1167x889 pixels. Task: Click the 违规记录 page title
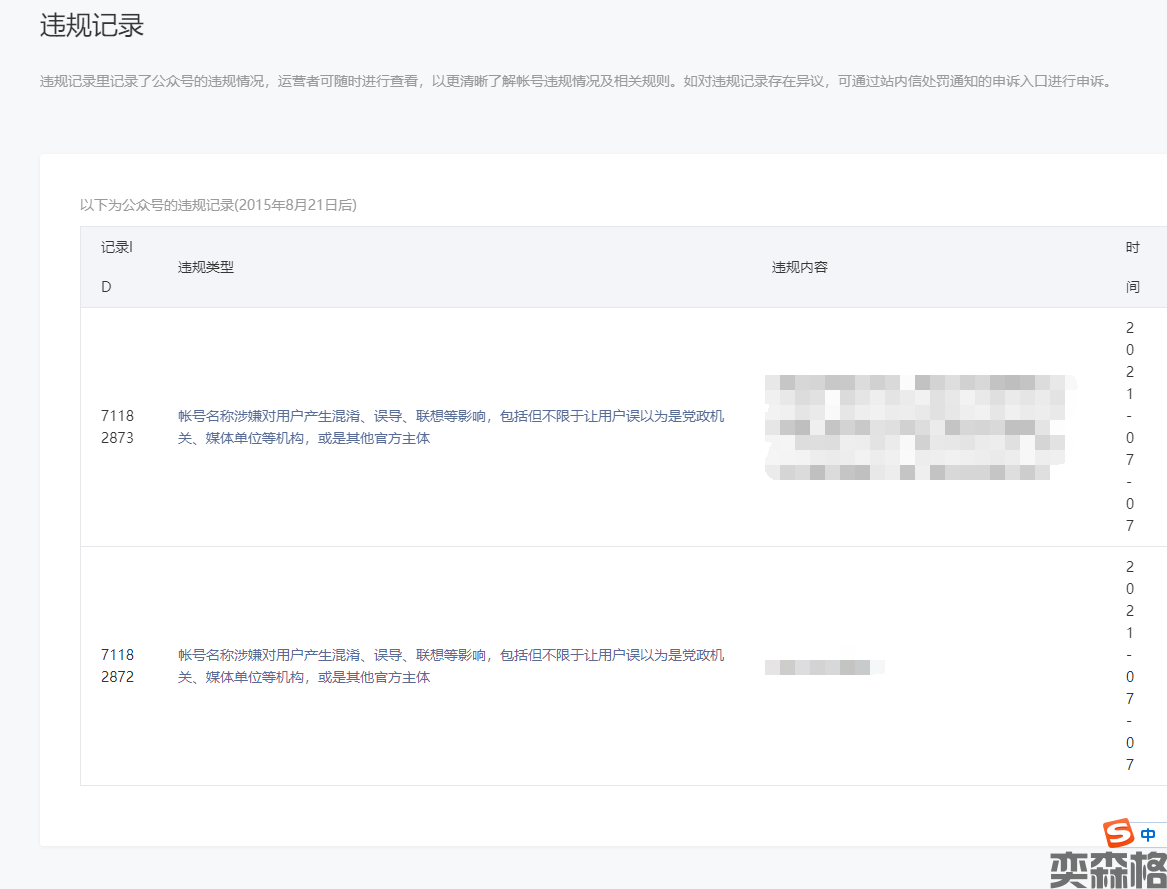[92, 26]
